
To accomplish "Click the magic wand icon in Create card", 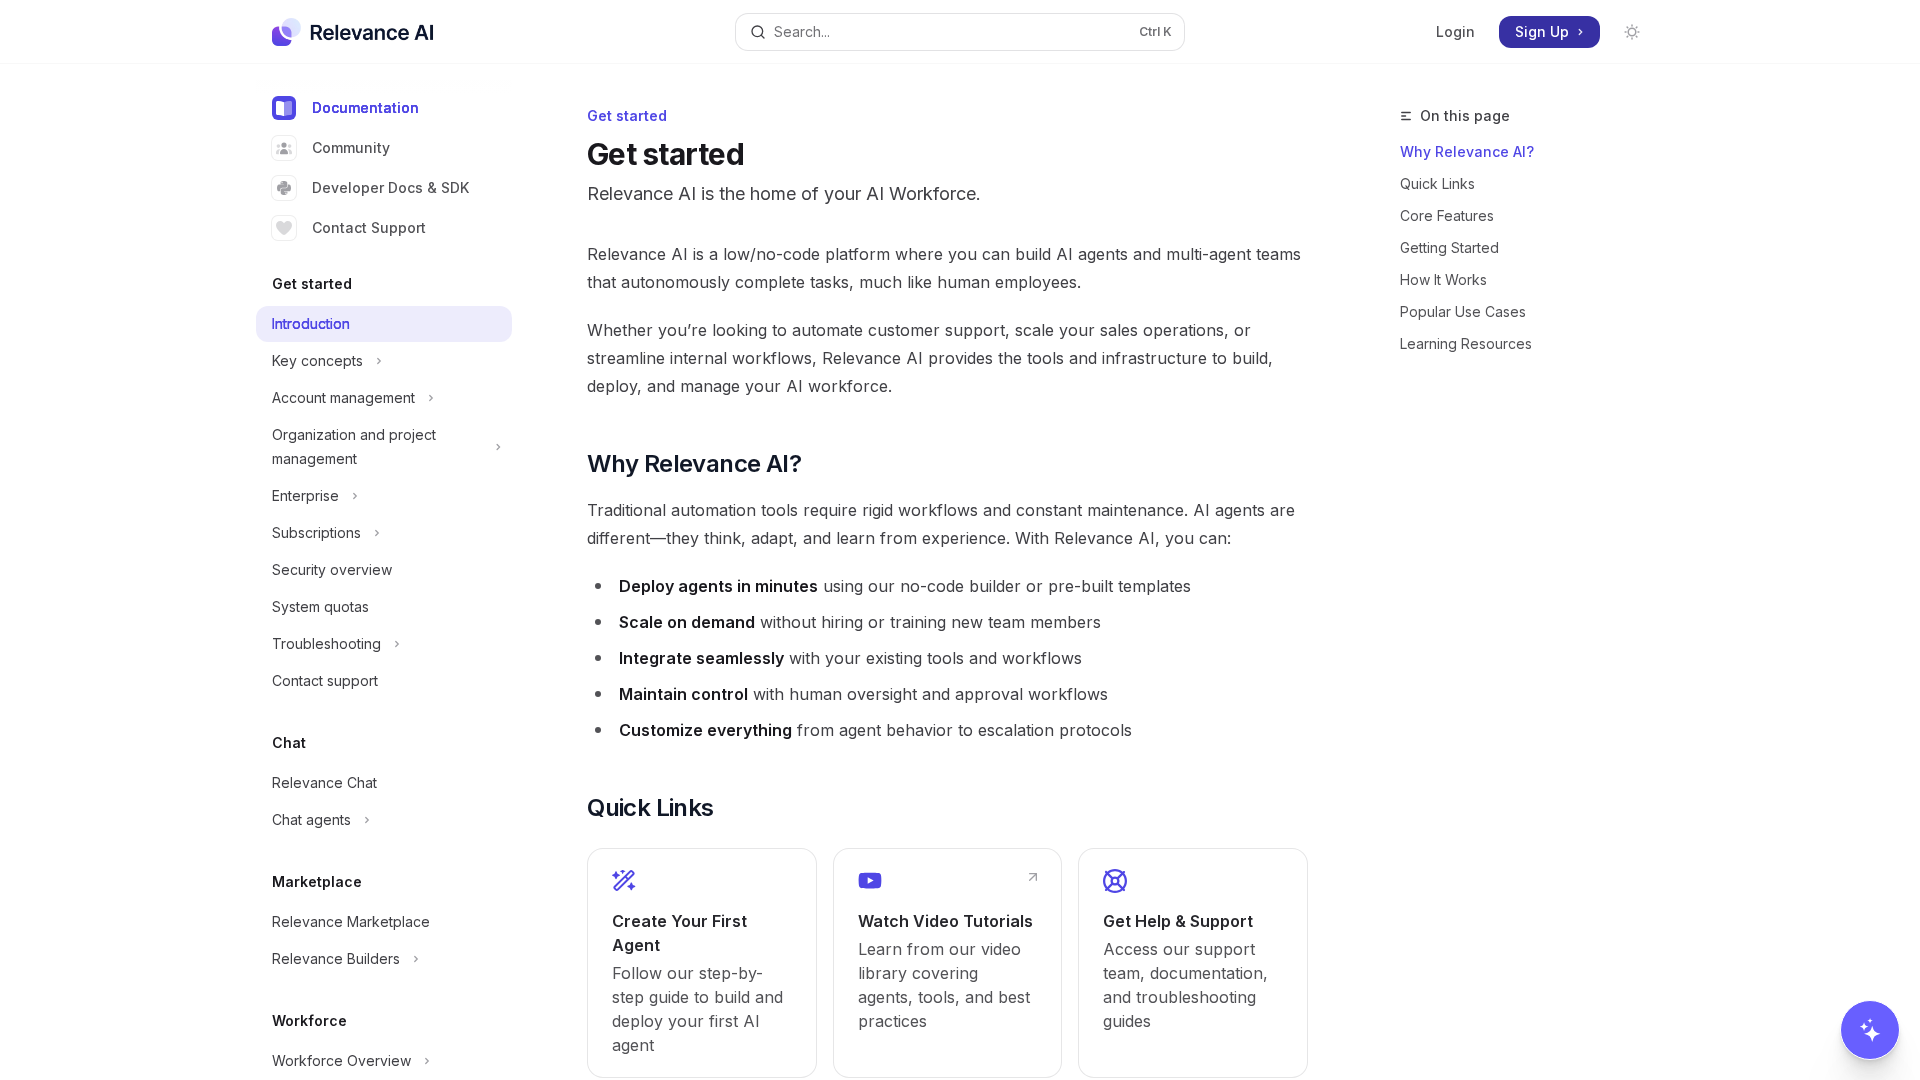I will click(624, 880).
